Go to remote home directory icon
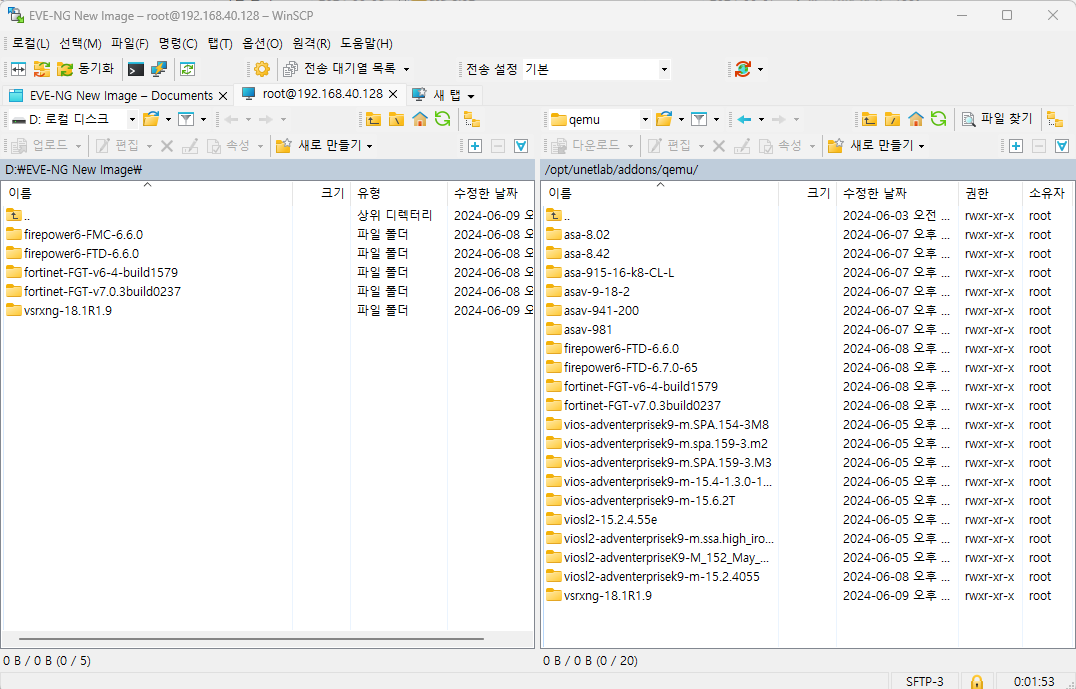The height and width of the screenshot is (689, 1076). [x=916, y=119]
